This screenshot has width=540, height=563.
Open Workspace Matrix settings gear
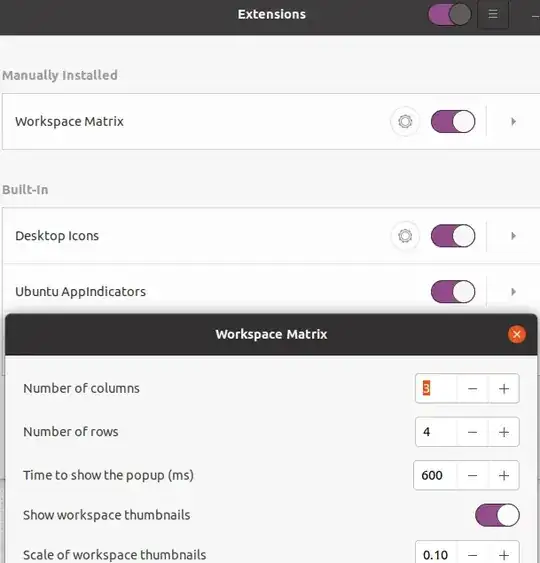point(405,121)
